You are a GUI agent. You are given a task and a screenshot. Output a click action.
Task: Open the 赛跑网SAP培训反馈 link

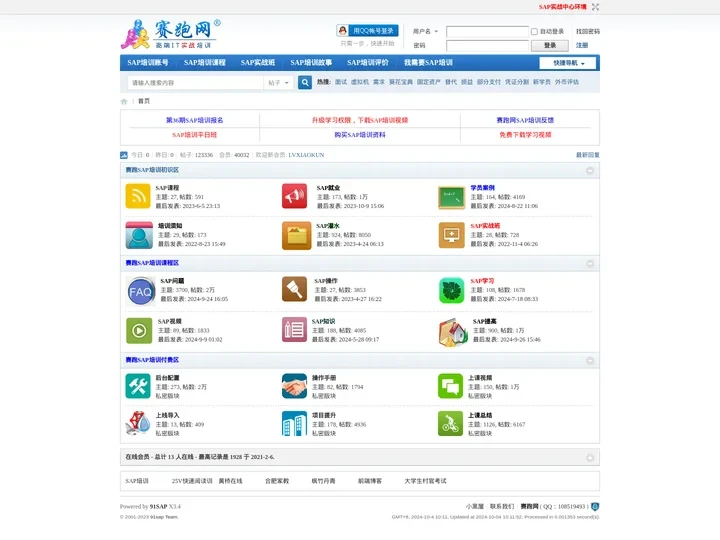click(x=525, y=120)
